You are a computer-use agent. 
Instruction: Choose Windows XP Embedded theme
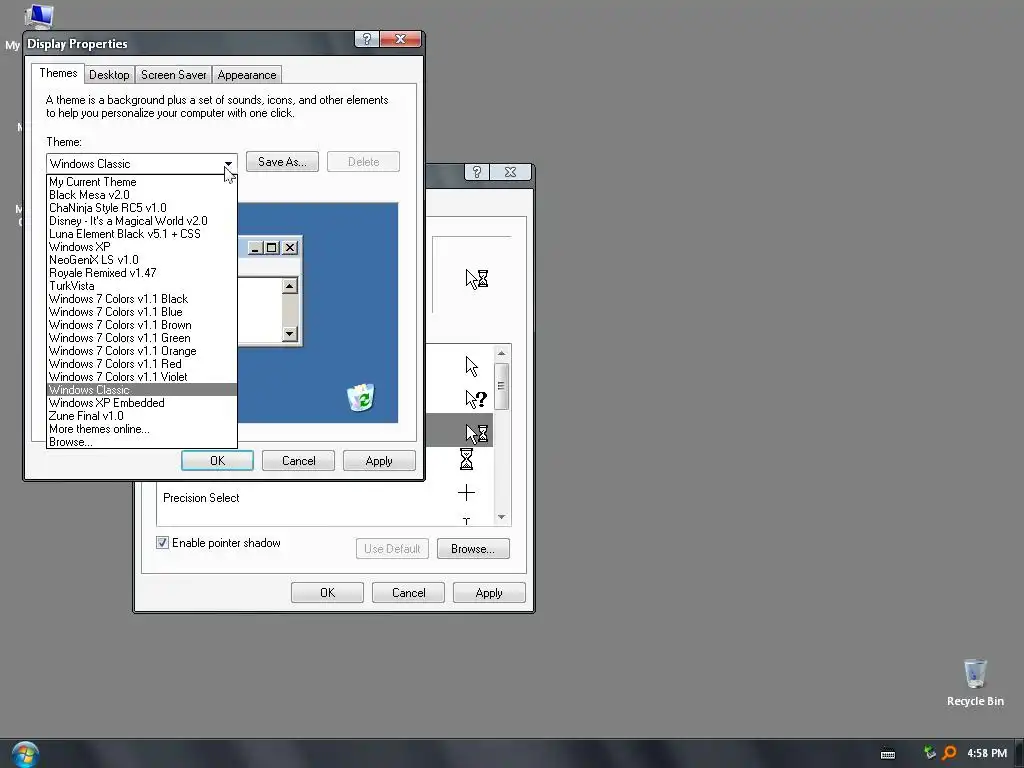tap(142, 403)
